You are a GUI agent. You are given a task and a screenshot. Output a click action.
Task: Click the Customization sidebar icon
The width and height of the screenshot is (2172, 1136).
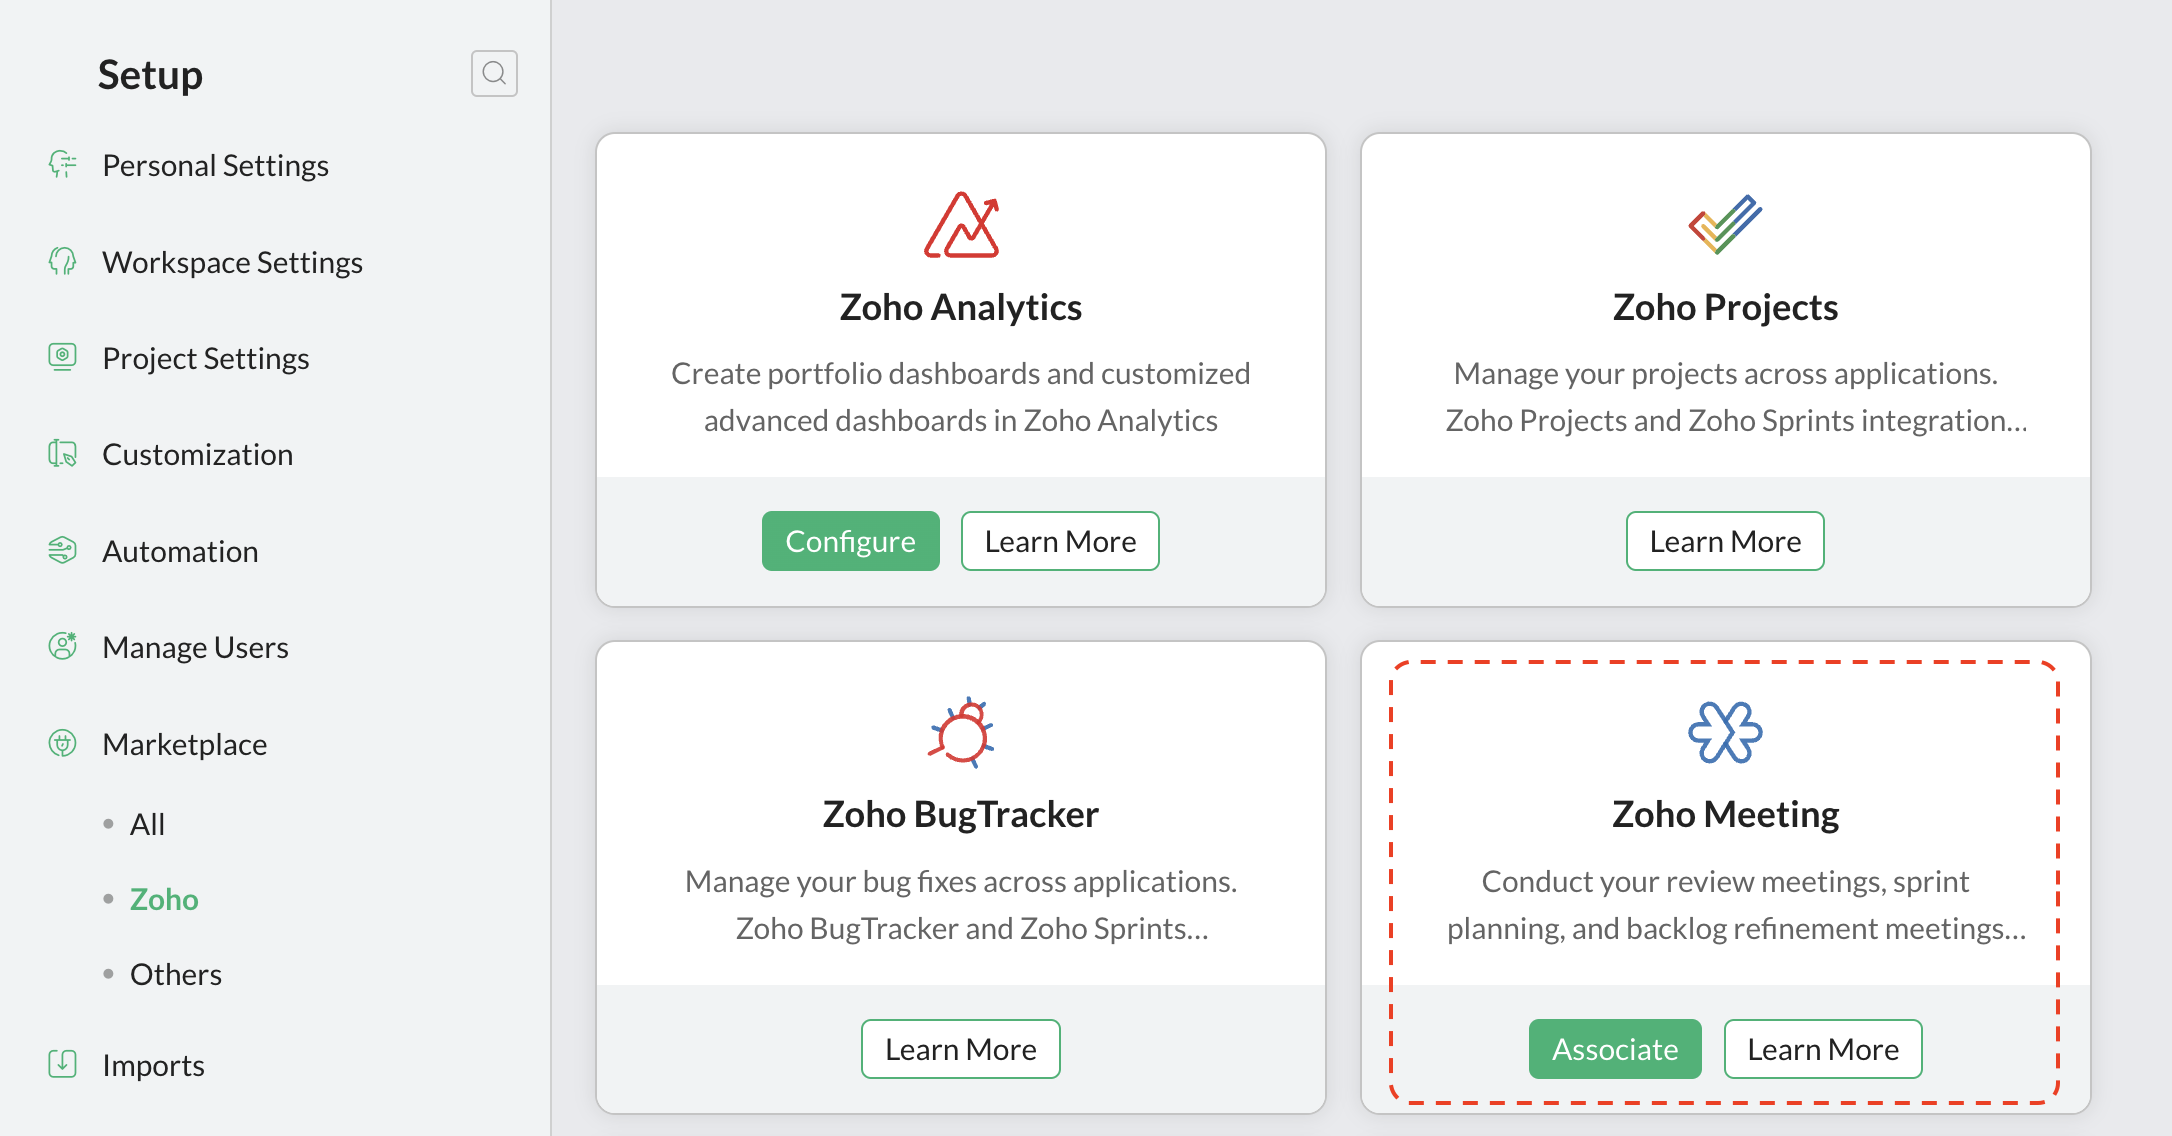coord(63,454)
